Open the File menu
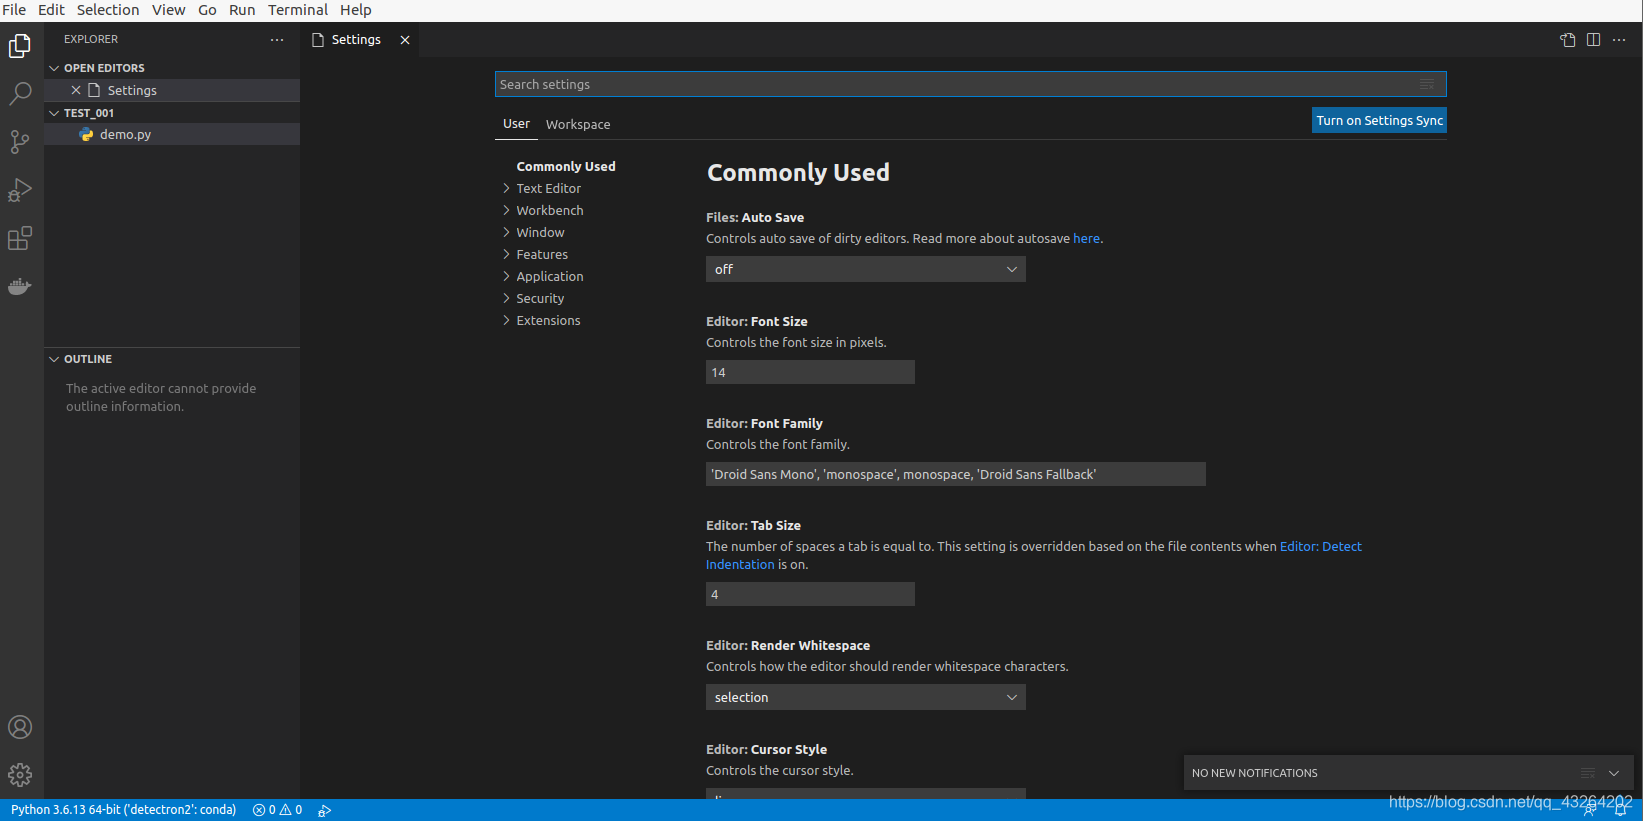The width and height of the screenshot is (1643, 821). [x=14, y=10]
